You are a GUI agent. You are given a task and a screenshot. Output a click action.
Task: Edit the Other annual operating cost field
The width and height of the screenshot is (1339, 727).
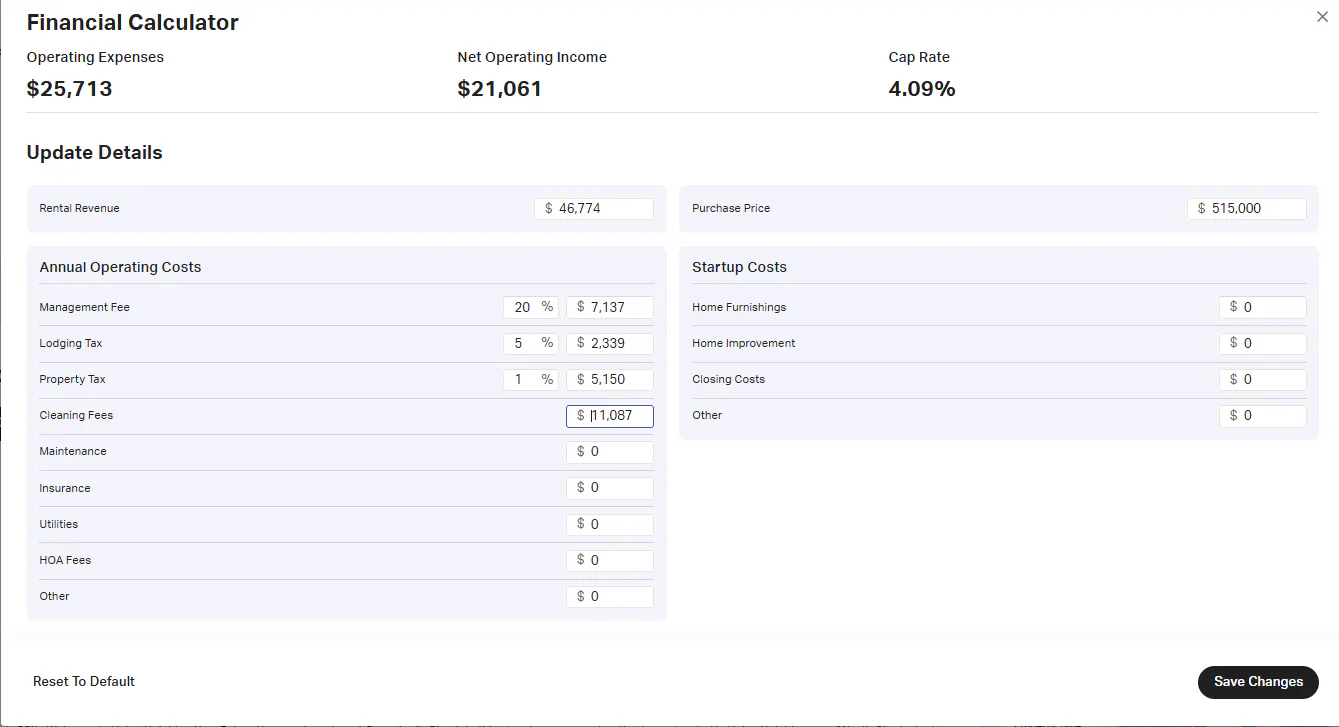(610, 597)
